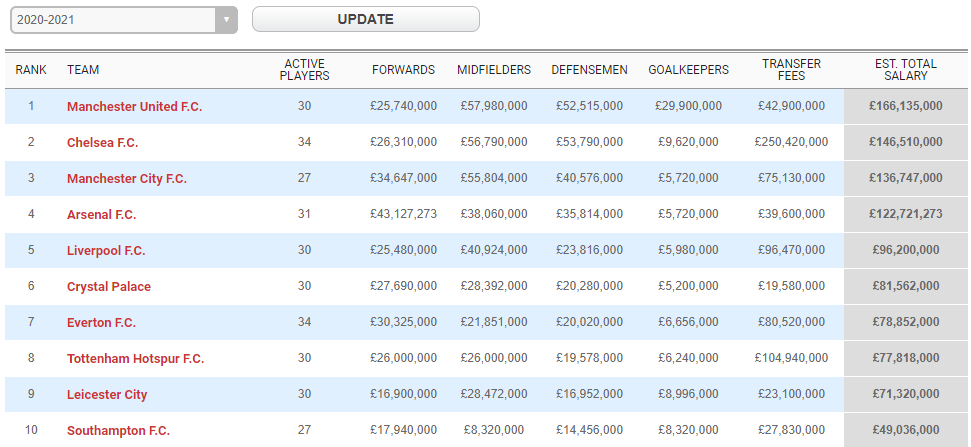Sort by Forwards column header
Screen dimensions: 971x447
tap(403, 70)
